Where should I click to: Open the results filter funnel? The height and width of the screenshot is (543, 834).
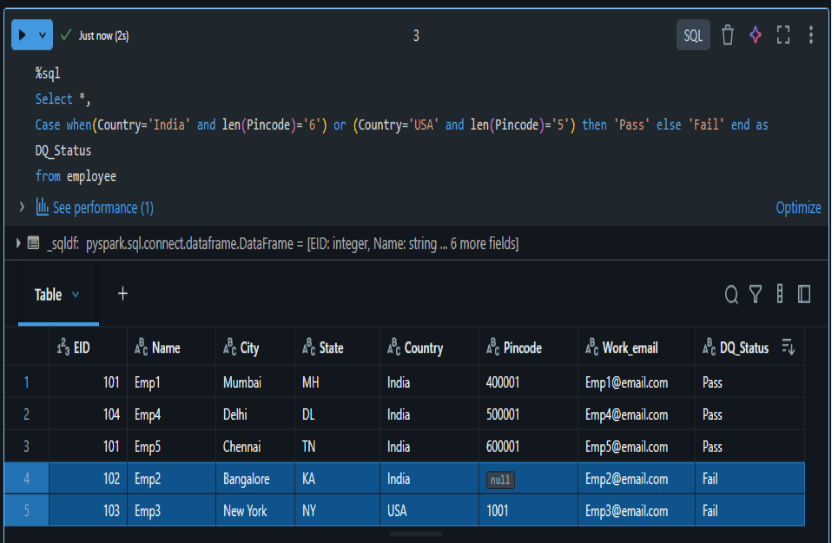click(755, 294)
